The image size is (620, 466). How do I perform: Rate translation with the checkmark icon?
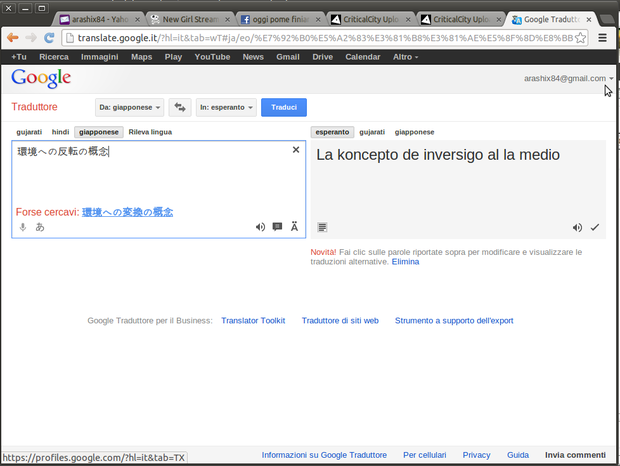[x=595, y=227]
